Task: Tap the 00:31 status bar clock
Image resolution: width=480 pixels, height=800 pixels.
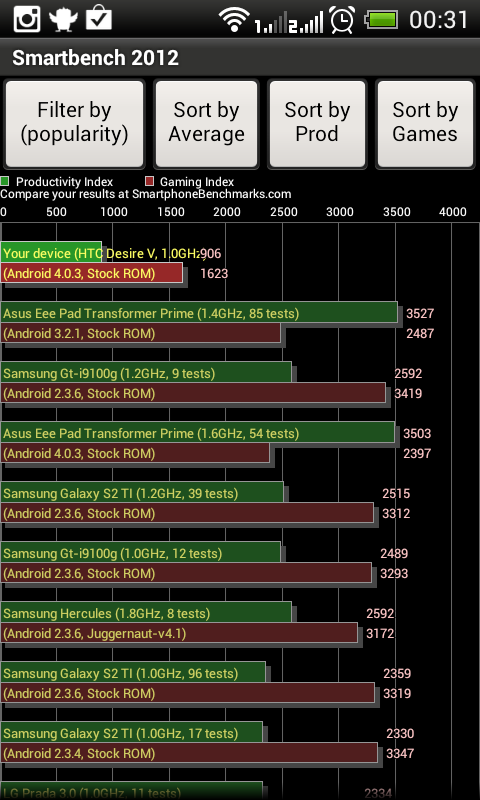Action: coord(439,20)
